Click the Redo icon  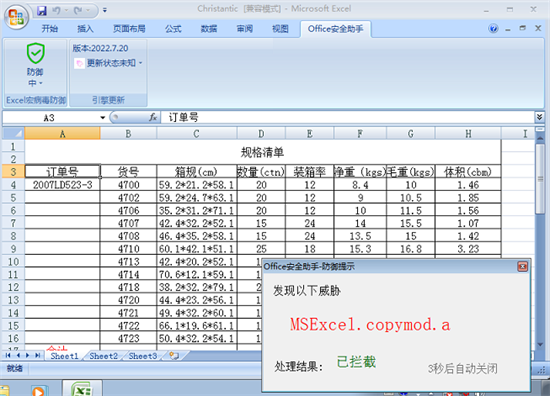(78, 11)
